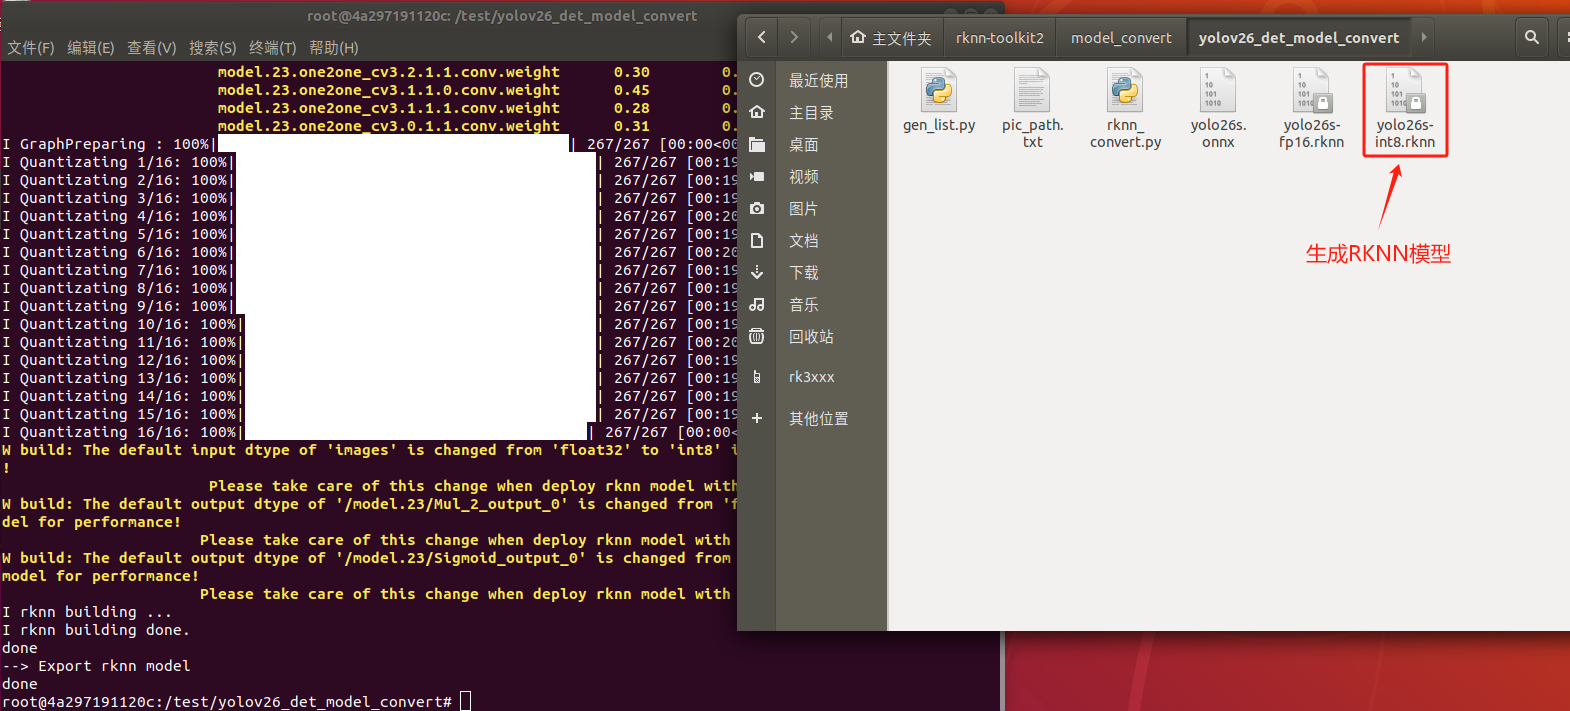
Task: Click the Home icon in sidebar
Action: click(x=757, y=112)
